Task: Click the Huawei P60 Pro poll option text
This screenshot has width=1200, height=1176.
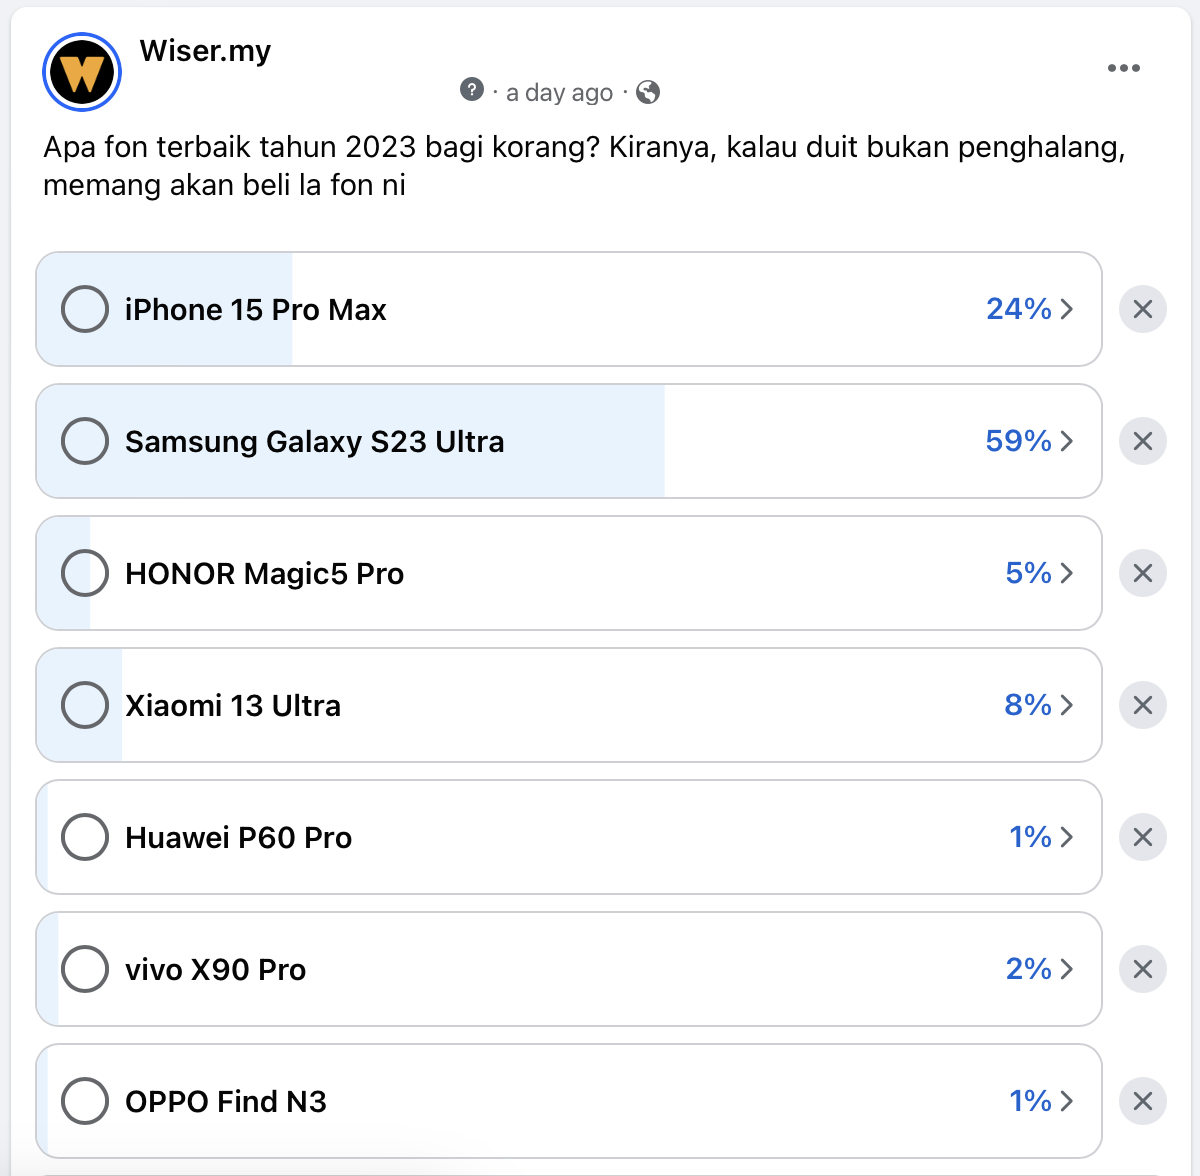Action: [238, 838]
